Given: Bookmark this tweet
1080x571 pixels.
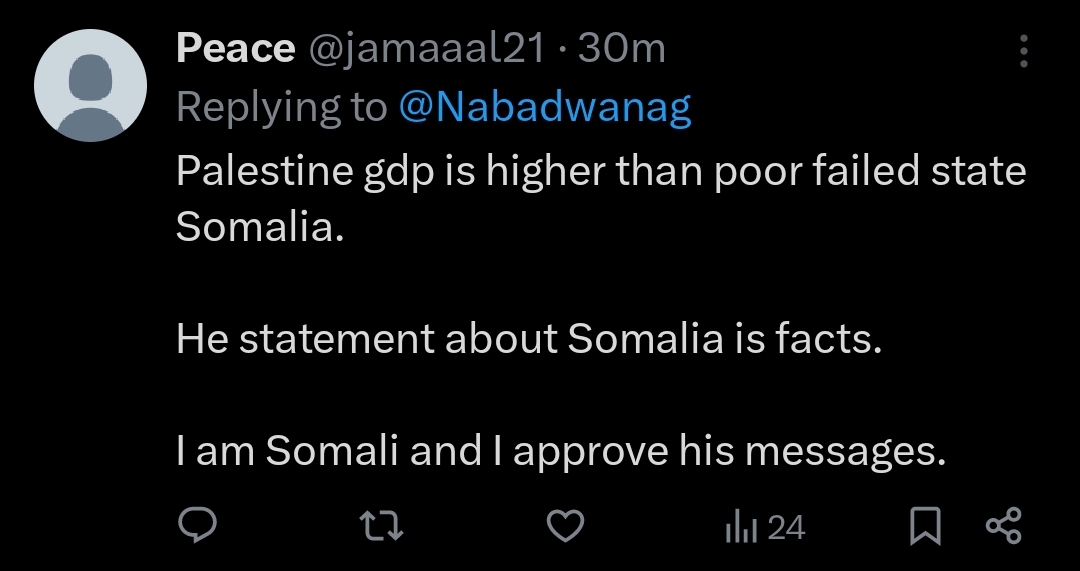Looking at the screenshot, I should (x=926, y=527).
